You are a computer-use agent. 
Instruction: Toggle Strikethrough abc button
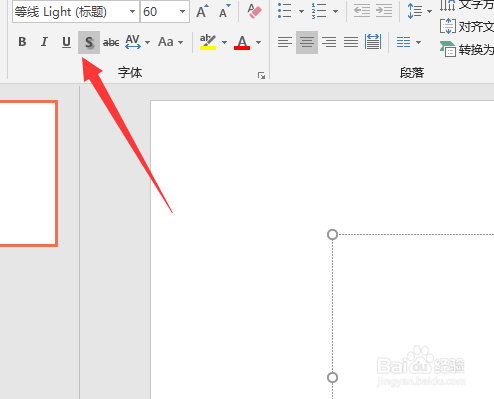(x=111, y=42)
